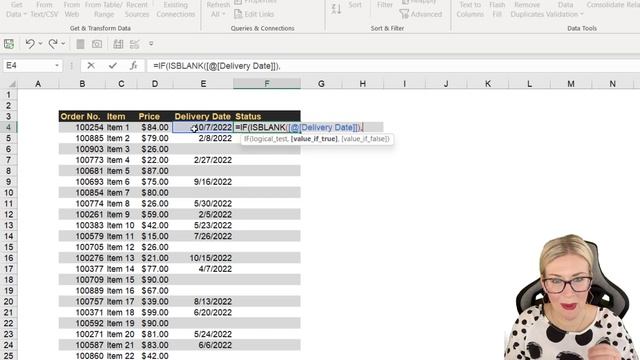Click the Item 9 cell

click(x=121, y=214)
